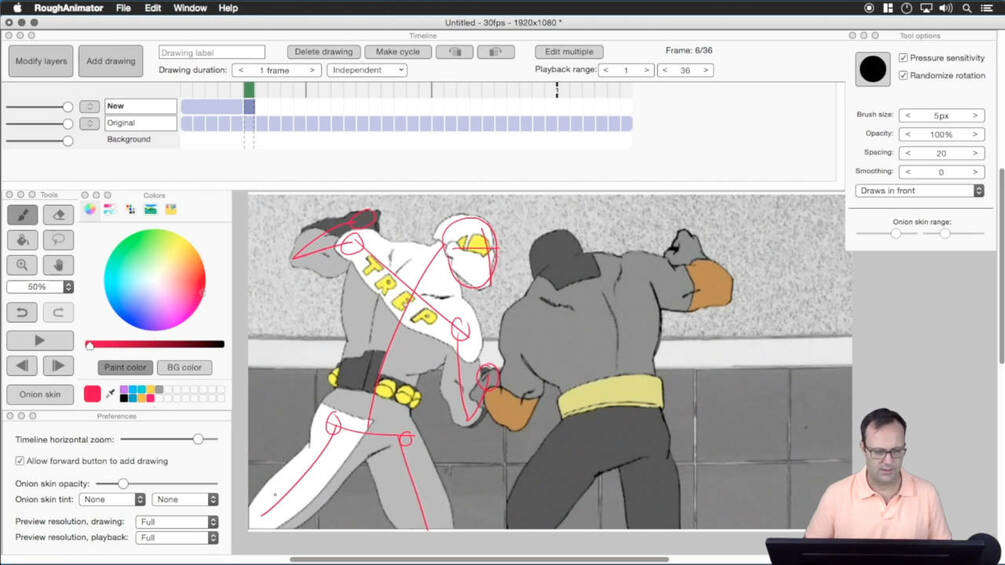This screenshot has height=565, width=1005.
Task: Switch to the color palettes tab
Action: point(130,209)
